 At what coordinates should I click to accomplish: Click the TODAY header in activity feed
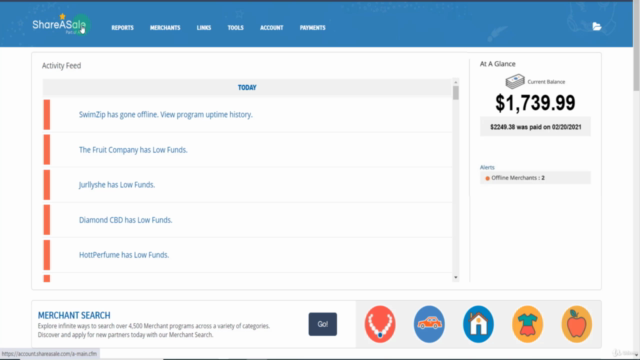point(247,87)
